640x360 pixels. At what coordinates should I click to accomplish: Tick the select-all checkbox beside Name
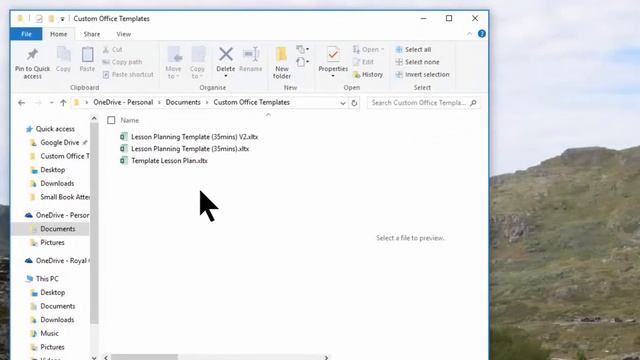tap(111, 120)
